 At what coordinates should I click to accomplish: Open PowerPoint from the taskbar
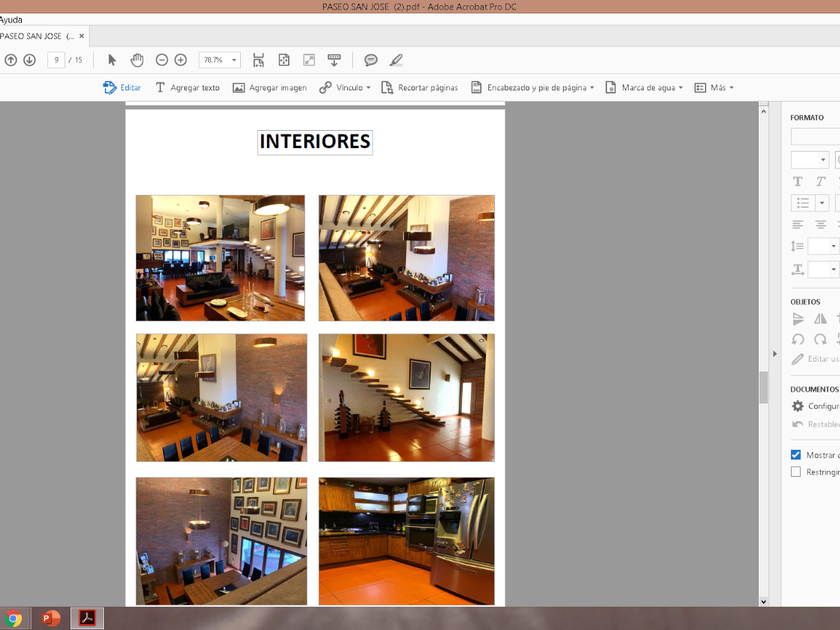[51, 619]
